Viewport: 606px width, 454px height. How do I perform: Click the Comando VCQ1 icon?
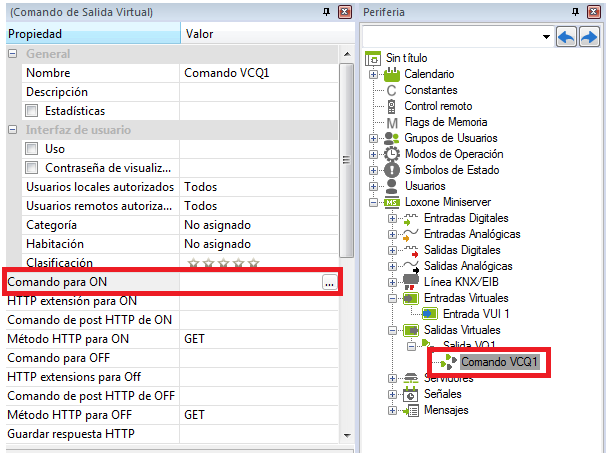click(x=448, y=362)
